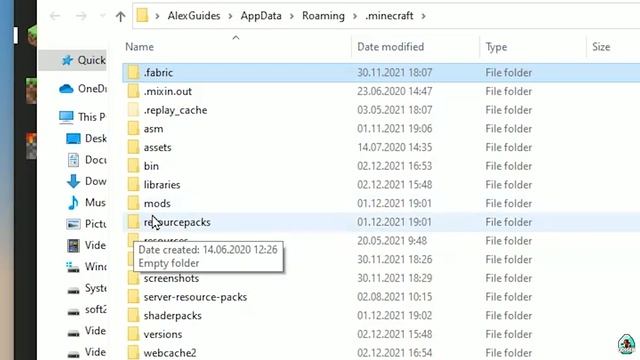This screenshot has width=640, height=360.
Task: Sort files by Name column header
Action: [140, 47]
